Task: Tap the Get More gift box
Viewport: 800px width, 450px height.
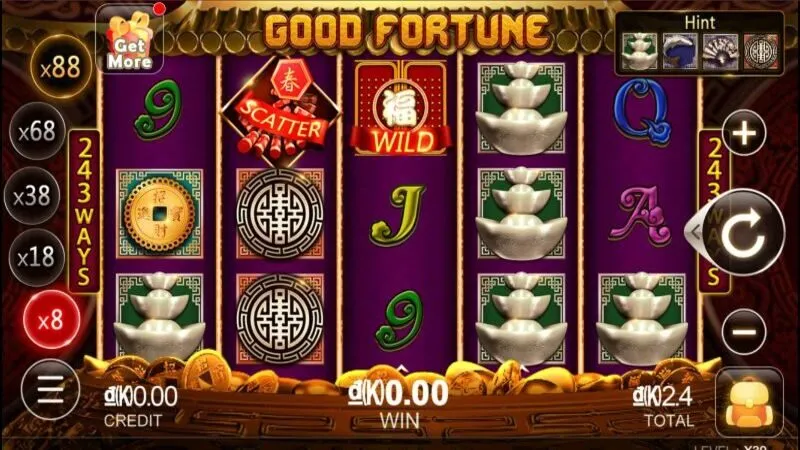Action: 130,40
